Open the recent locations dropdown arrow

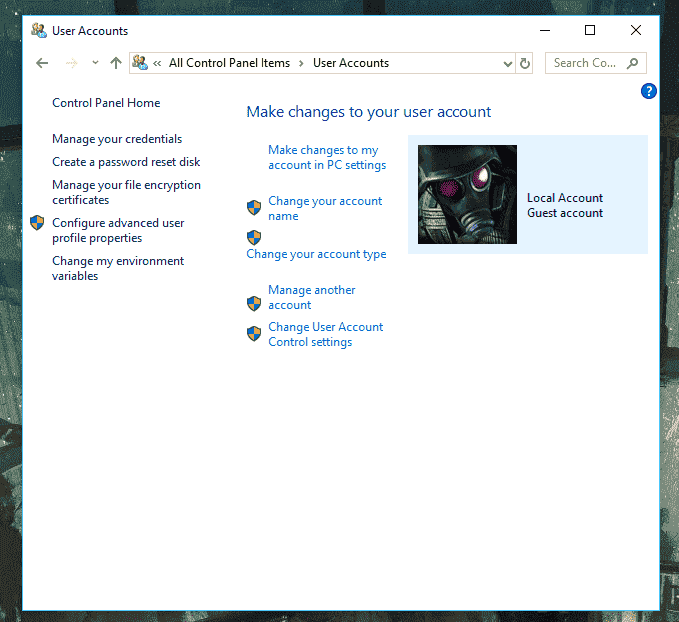tap(95, 63)
